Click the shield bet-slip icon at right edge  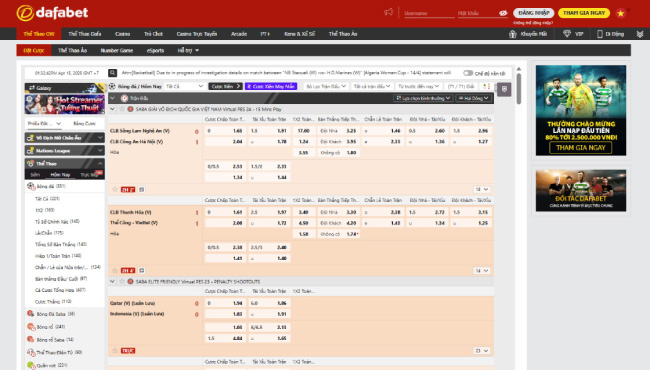(504, 89)
